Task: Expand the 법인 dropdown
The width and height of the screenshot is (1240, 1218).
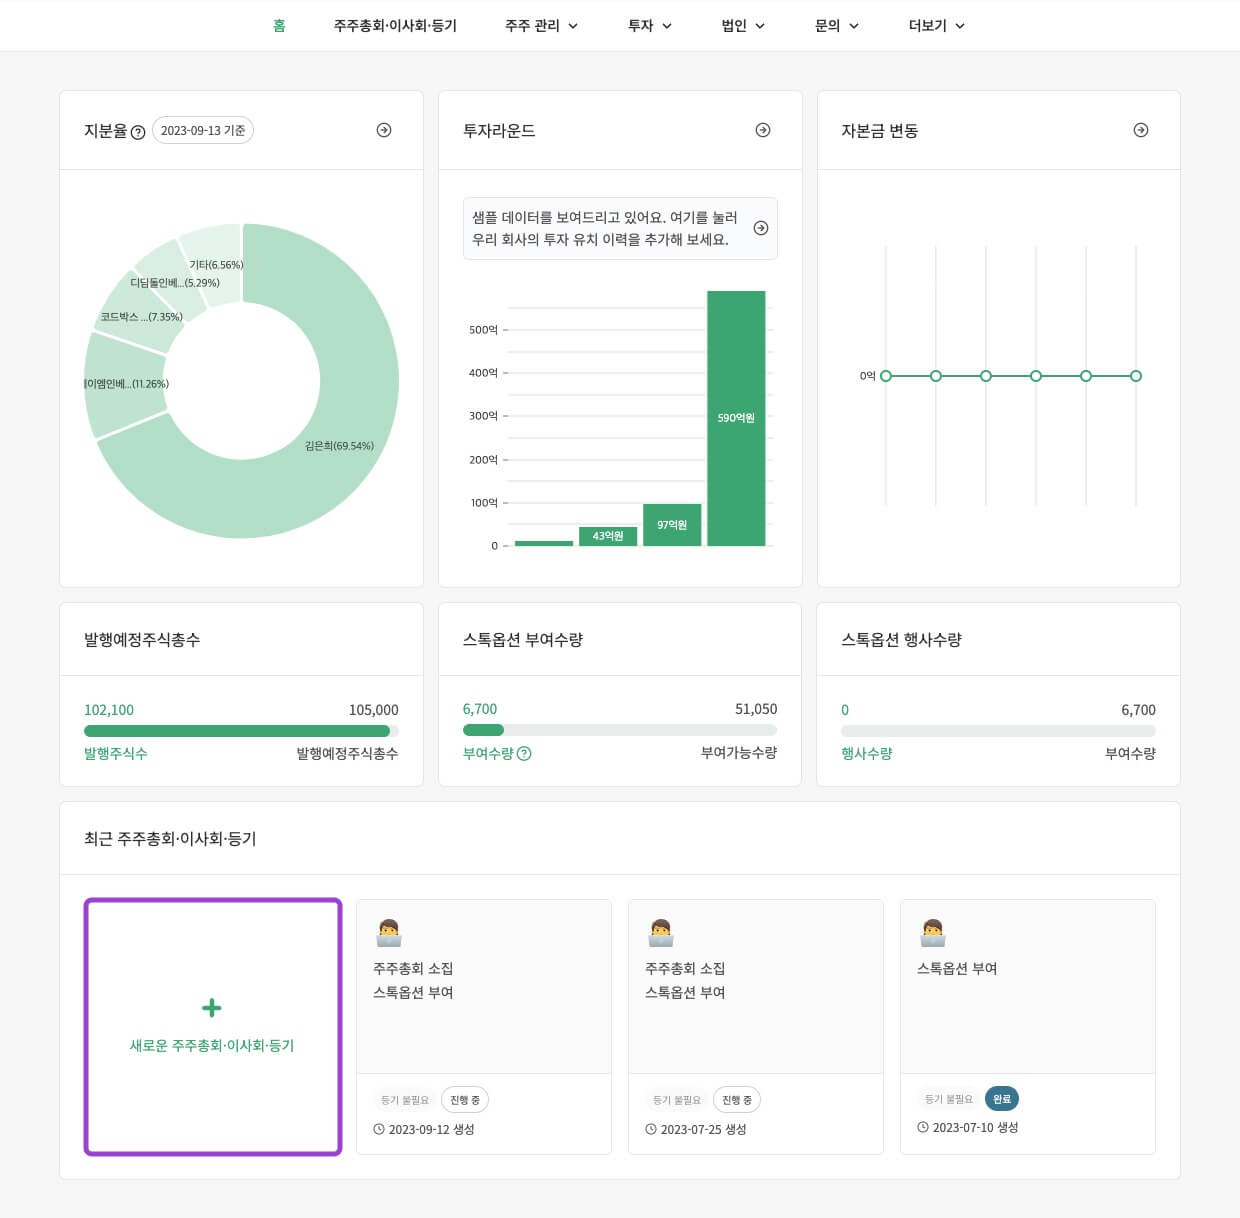Action: [741, 25]
